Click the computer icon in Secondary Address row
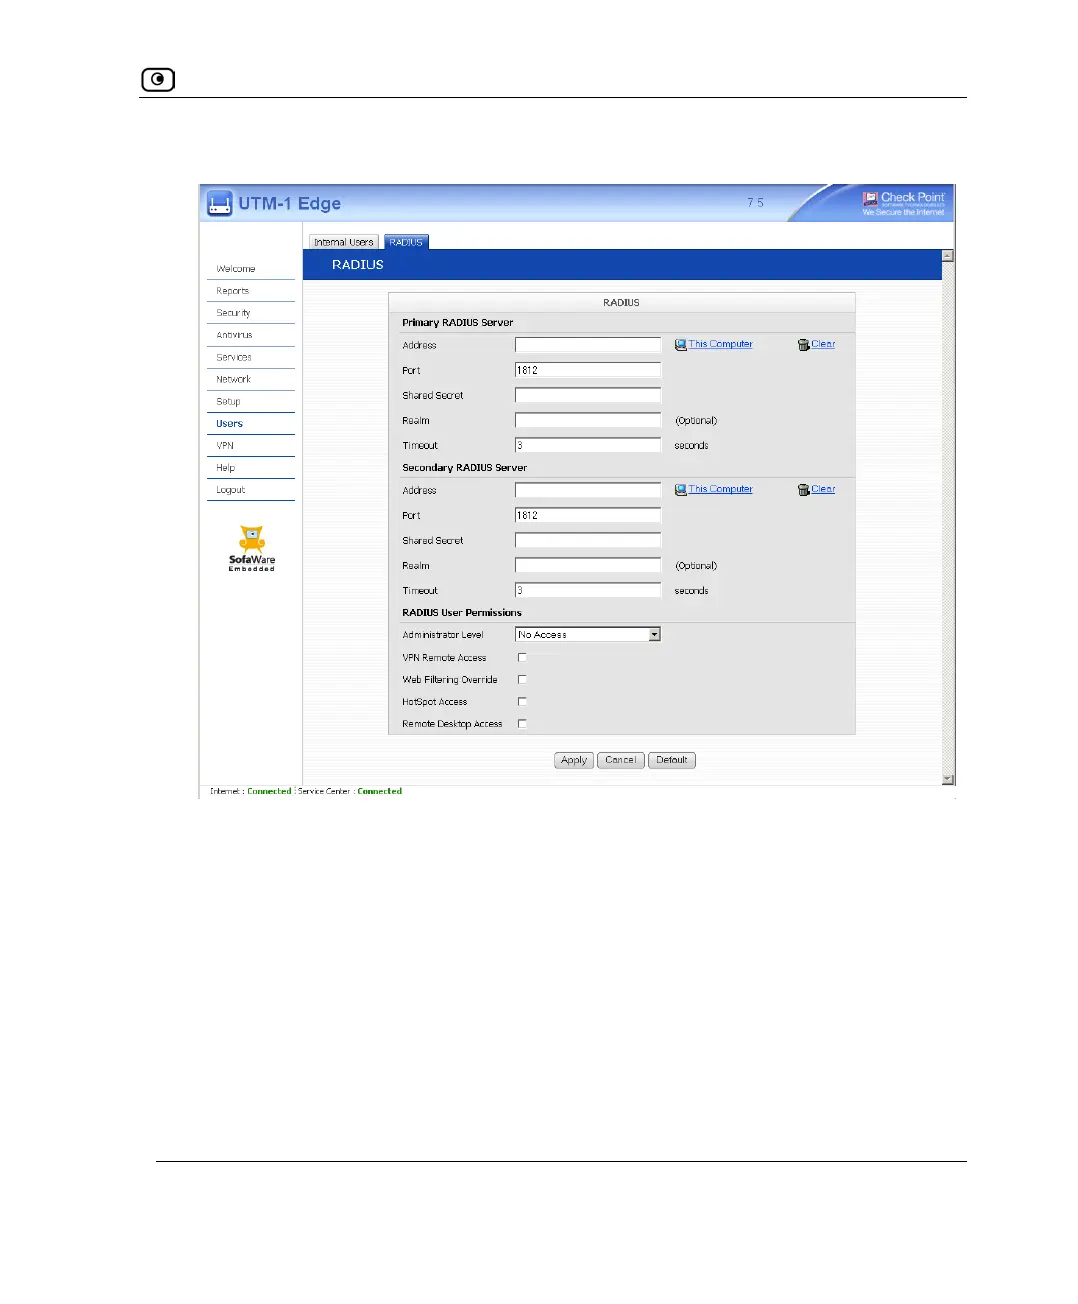1078x1304 pixels. tap(680, 490)
